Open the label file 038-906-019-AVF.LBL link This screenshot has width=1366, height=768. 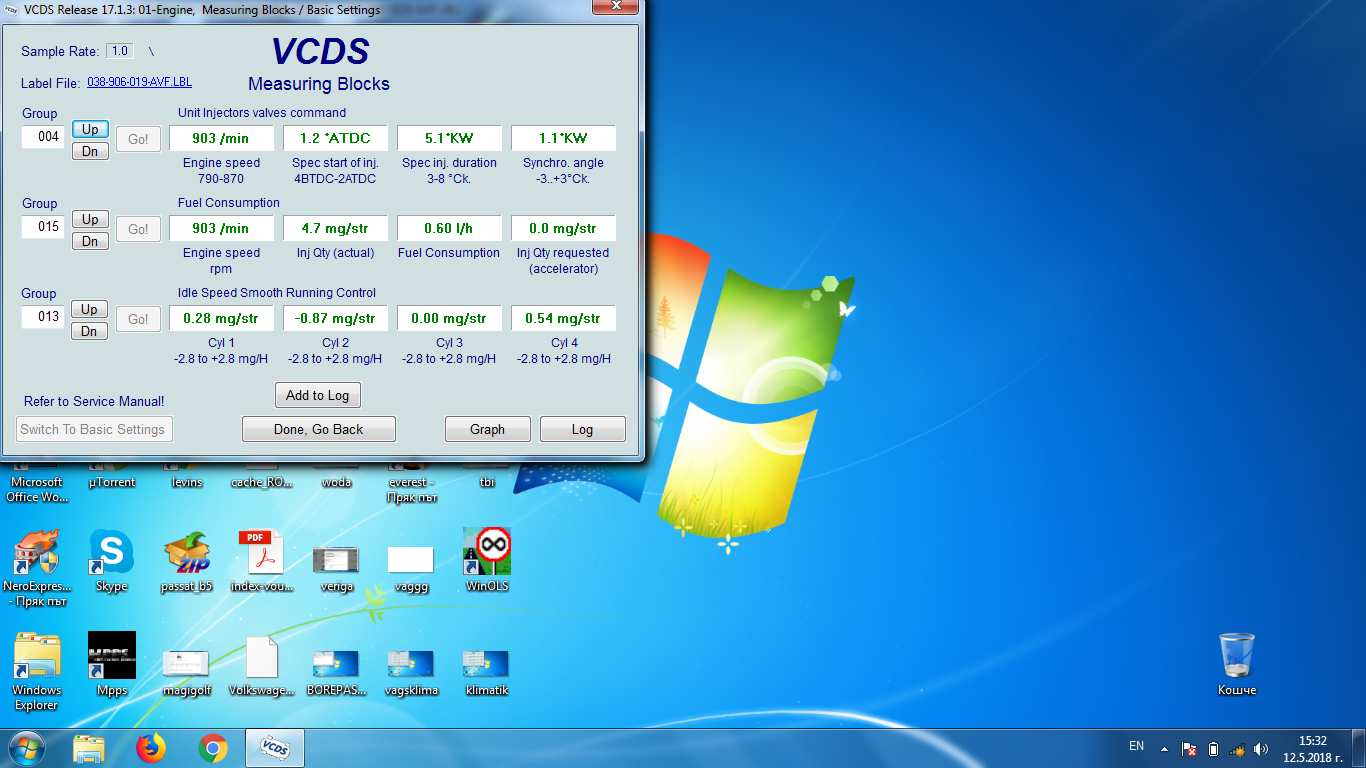click(139, 82)
